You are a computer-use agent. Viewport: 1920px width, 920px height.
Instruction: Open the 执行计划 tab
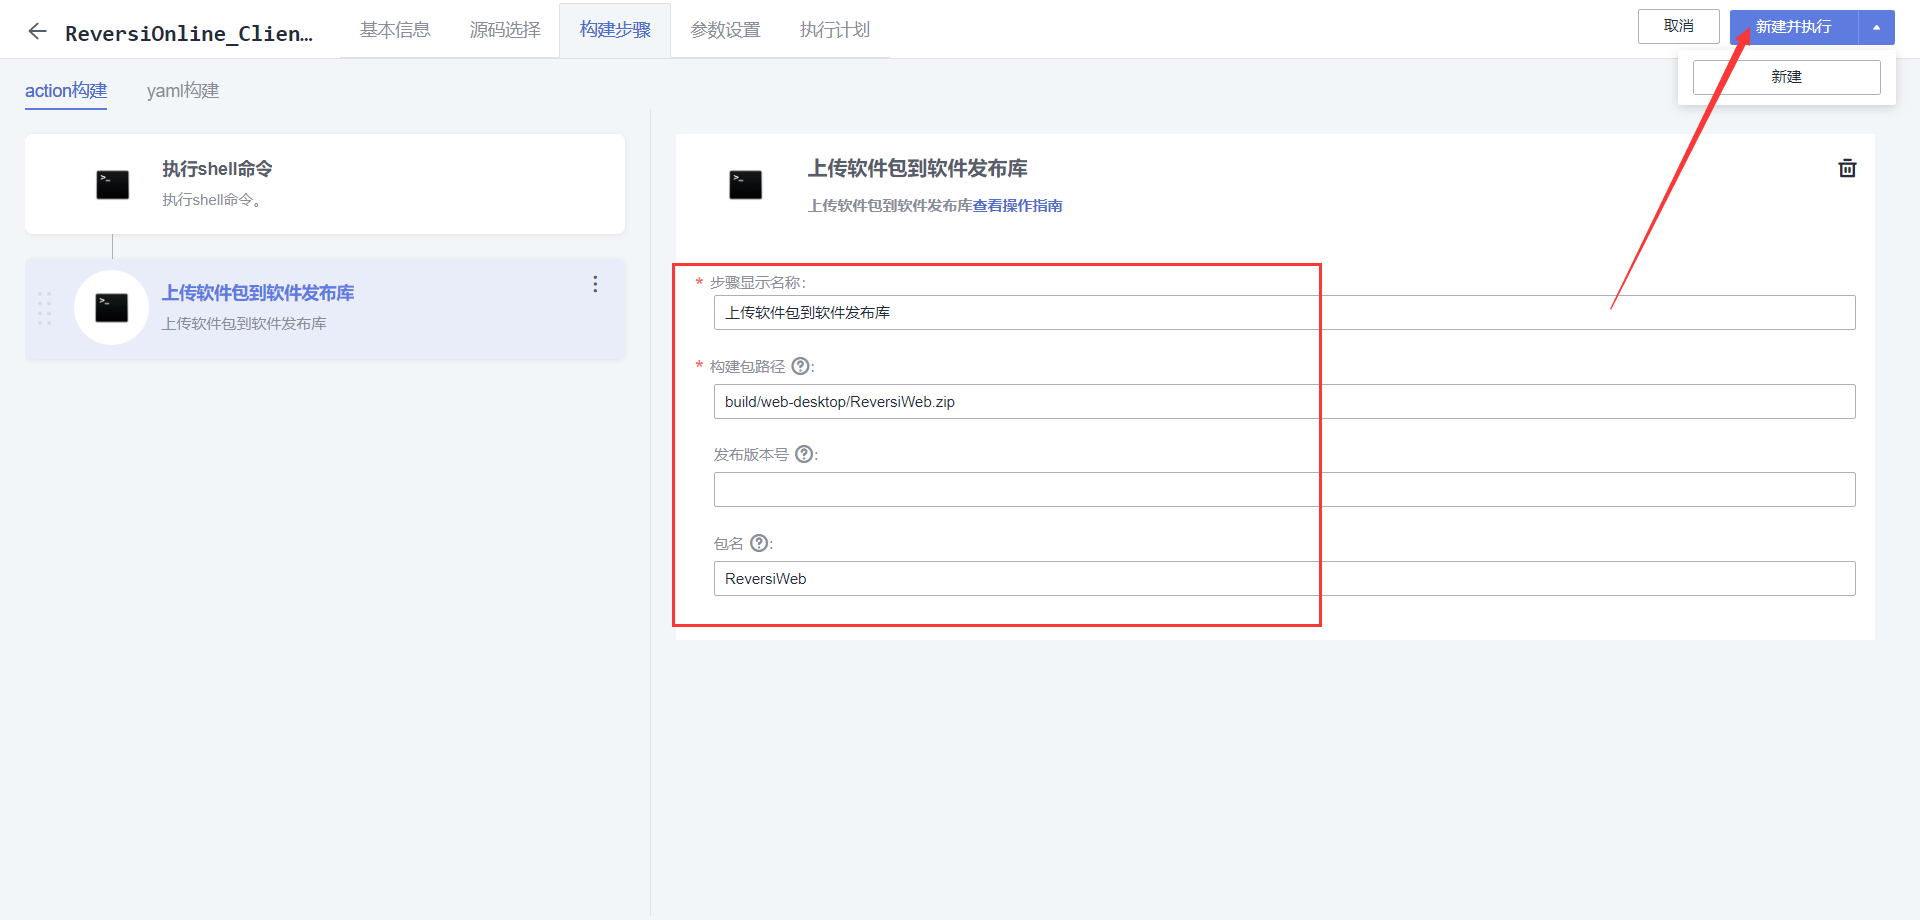pyautogui.click(x=834, y=29)
